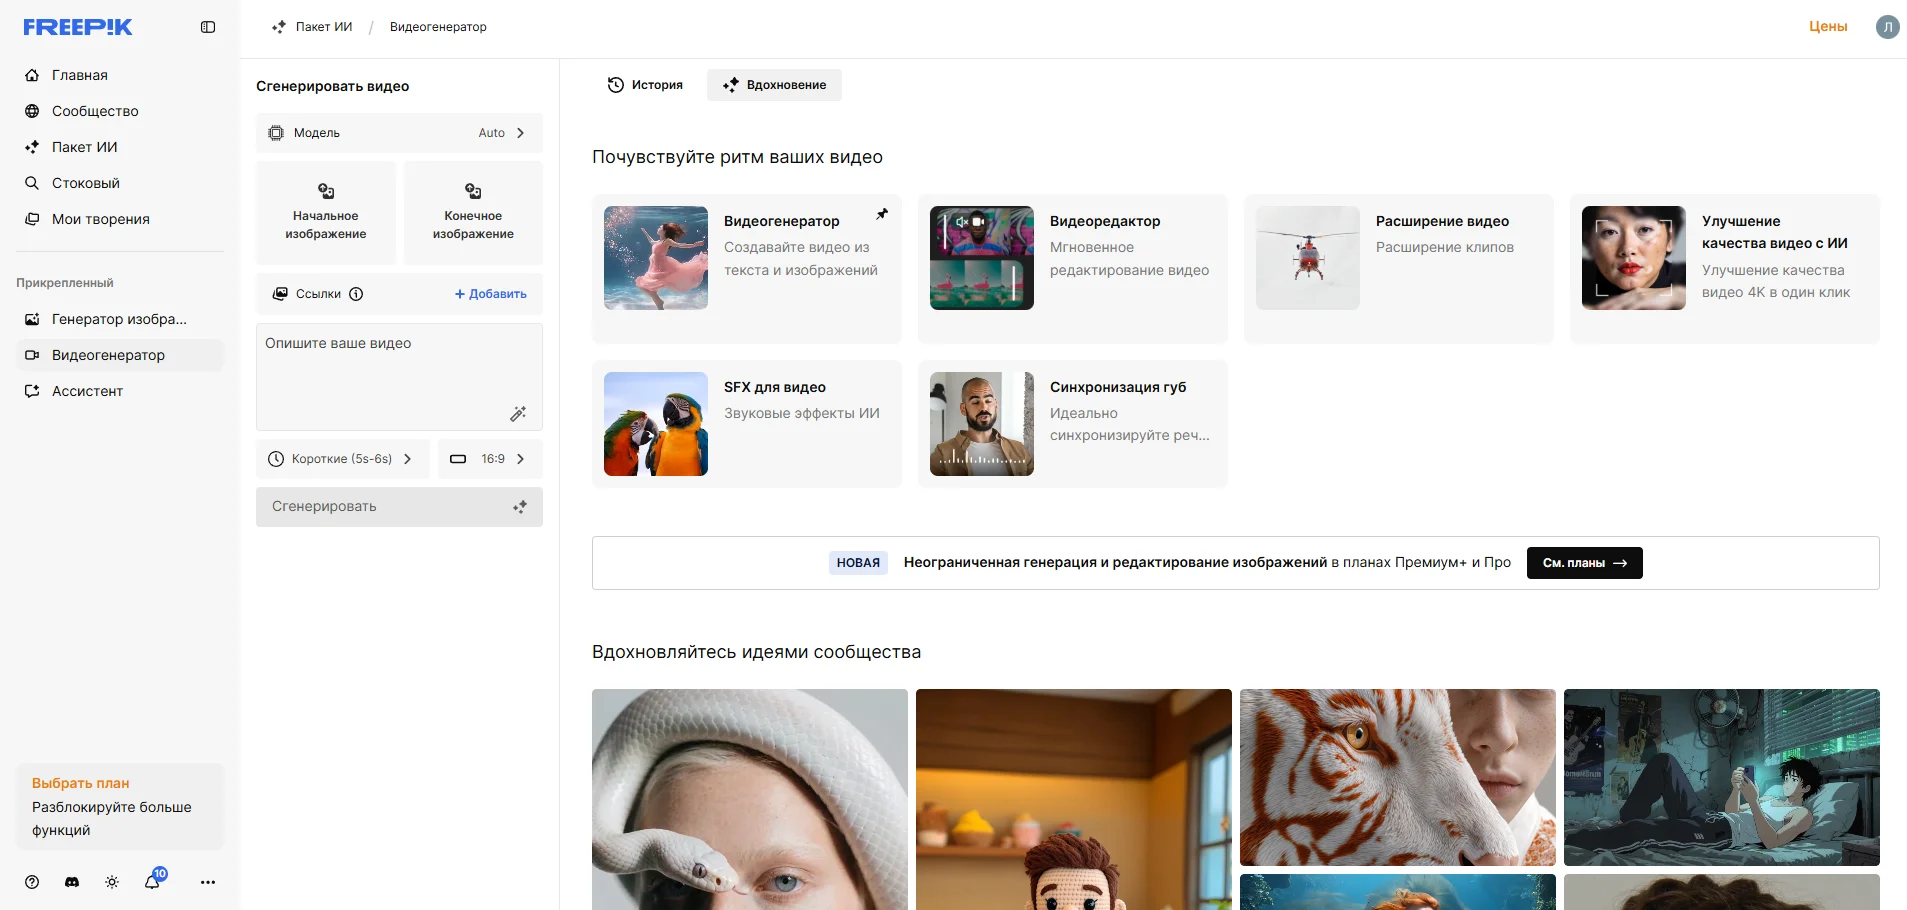Click the НОВАЯ badge in the banner

(858, 563)
